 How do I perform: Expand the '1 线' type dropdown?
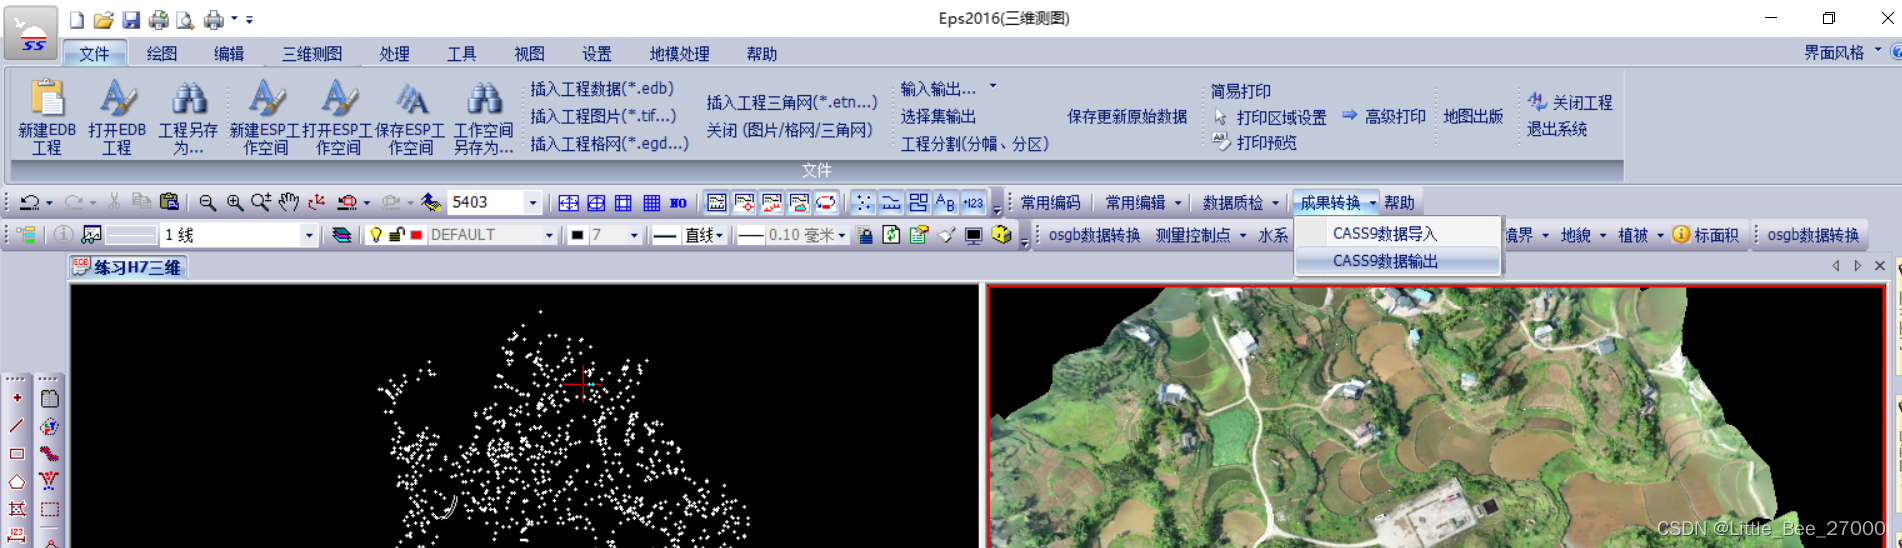coord(308,235)
